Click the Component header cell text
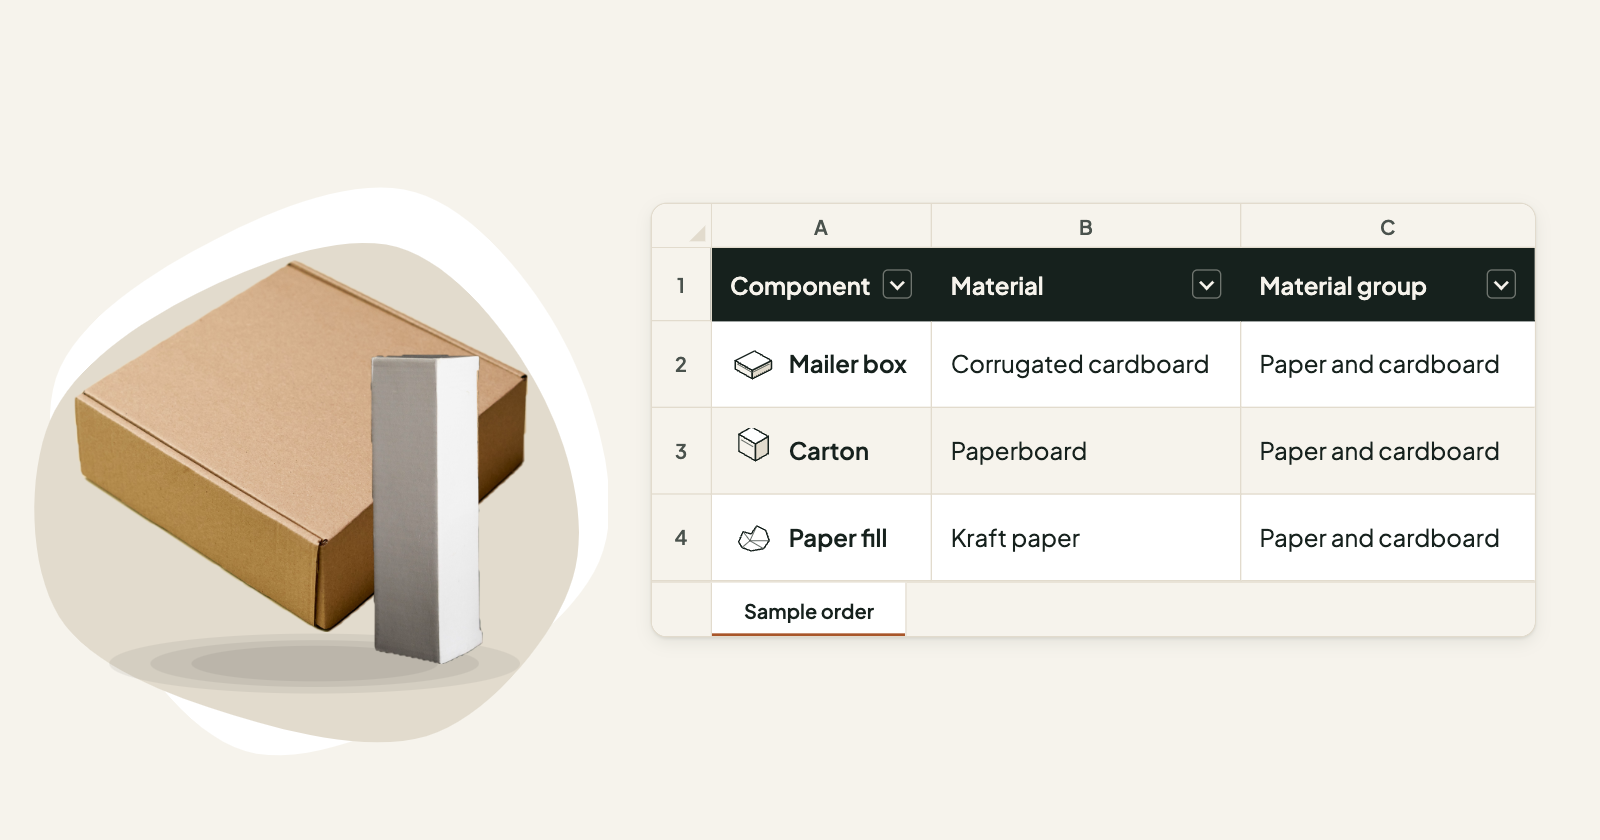 (800, 286)
